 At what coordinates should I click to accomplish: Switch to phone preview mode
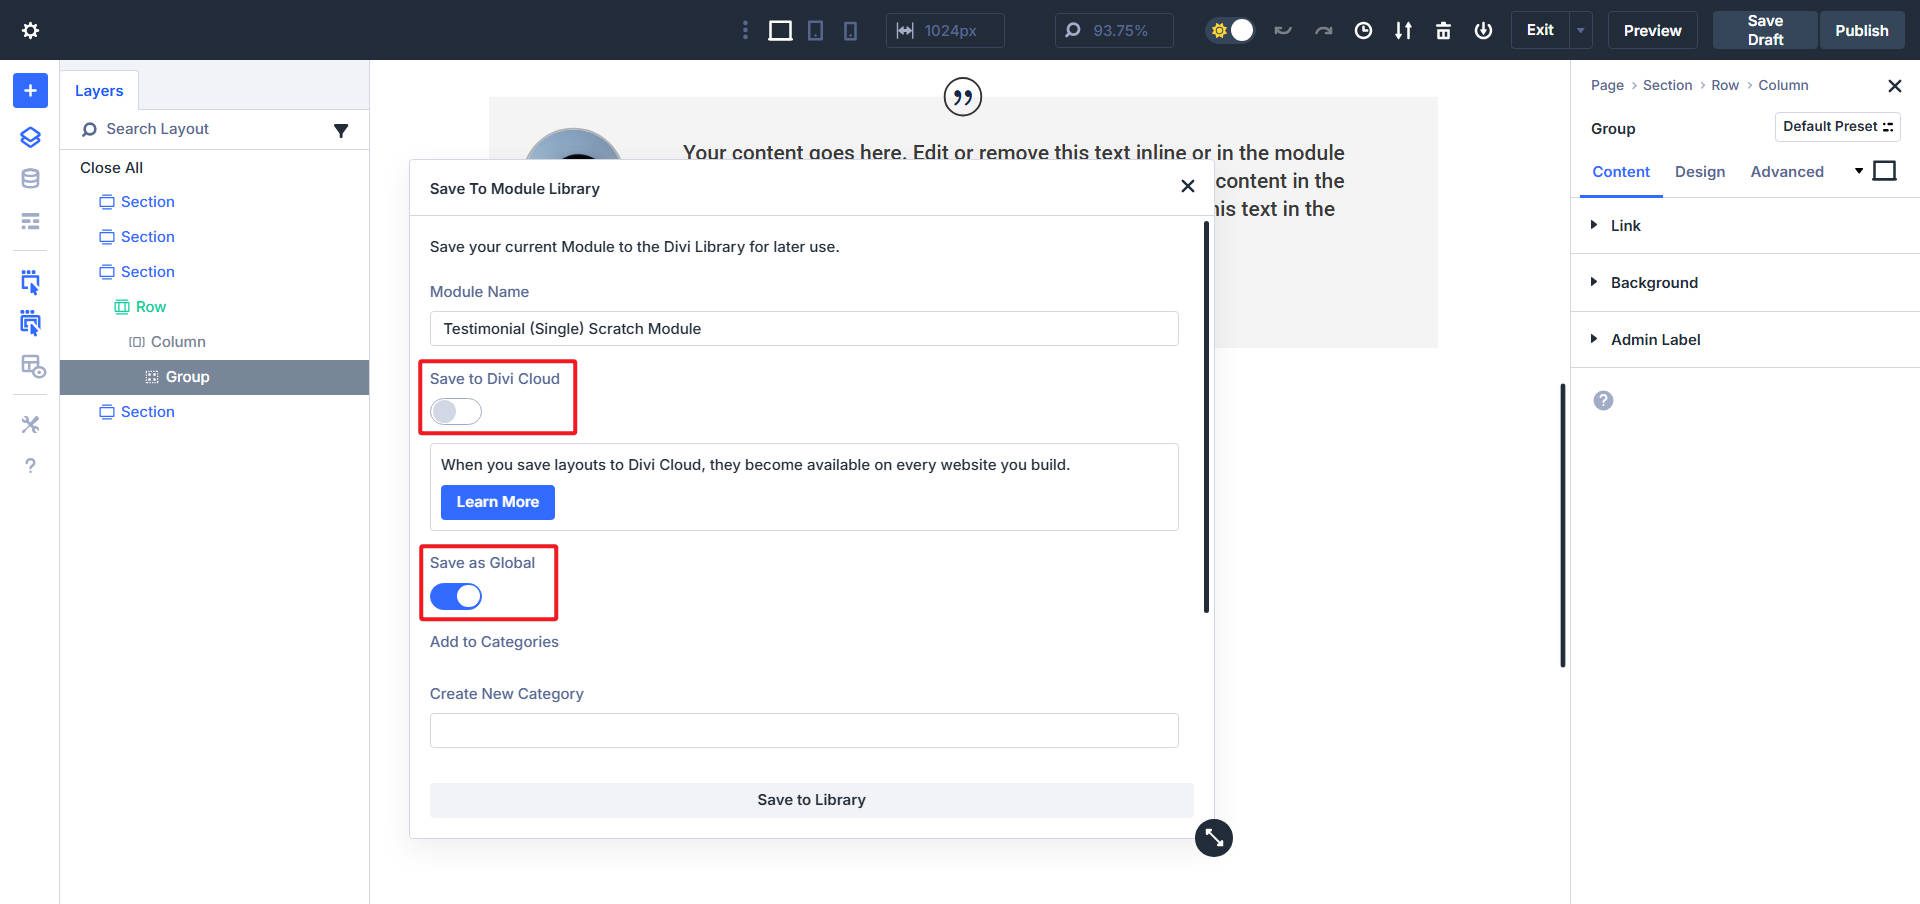tap(849, 30)
